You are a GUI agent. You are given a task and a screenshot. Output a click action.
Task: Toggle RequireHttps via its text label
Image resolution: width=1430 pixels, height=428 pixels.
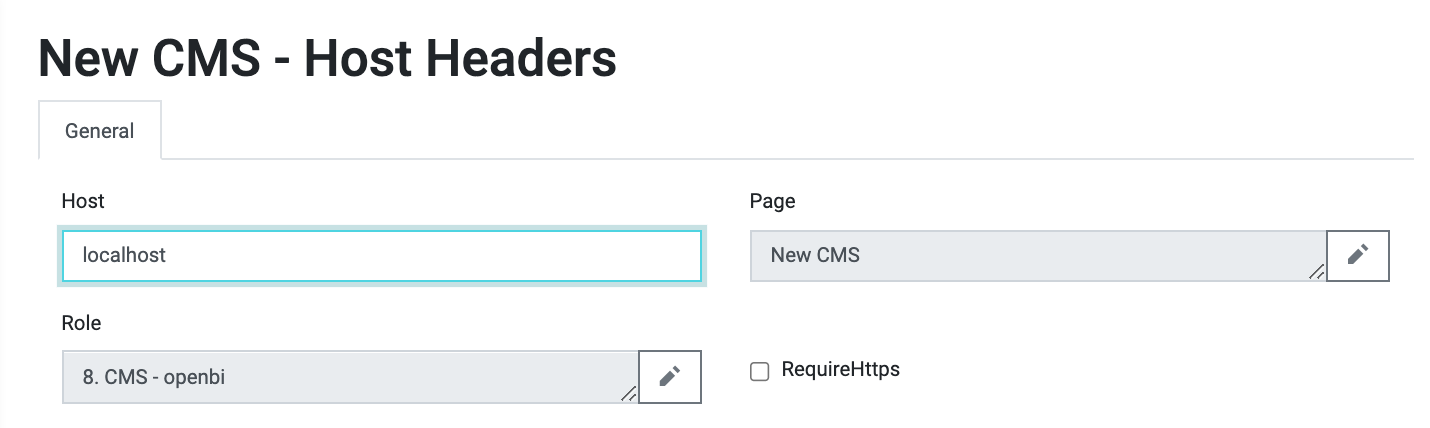(x=840, y=369)
